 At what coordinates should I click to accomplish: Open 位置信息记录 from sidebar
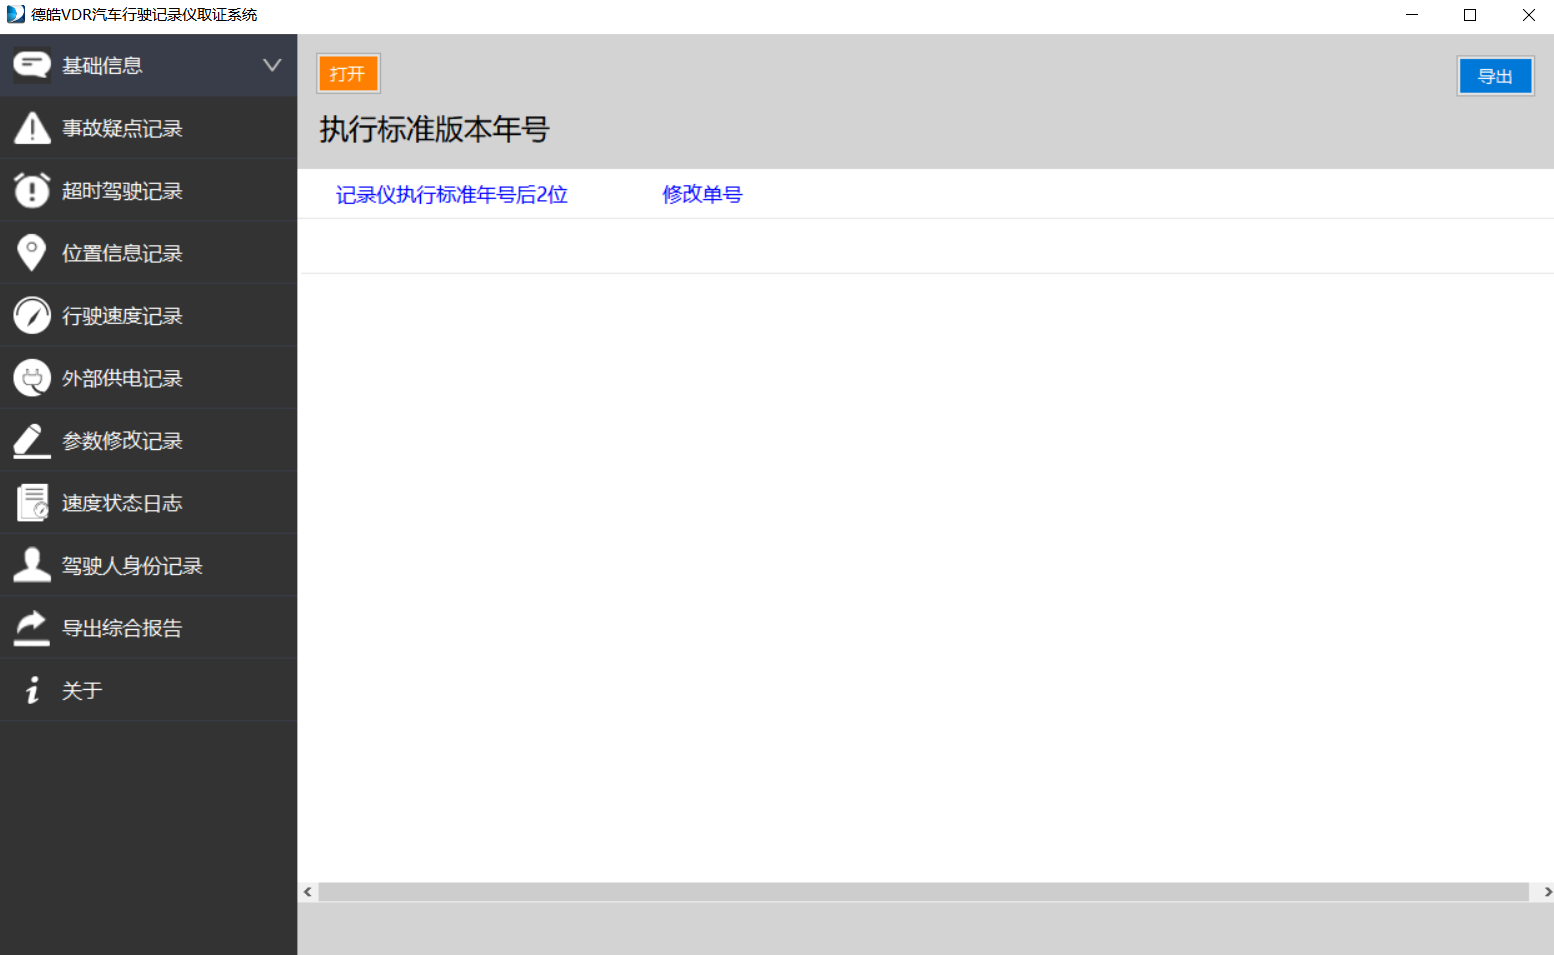coord(148,253)
